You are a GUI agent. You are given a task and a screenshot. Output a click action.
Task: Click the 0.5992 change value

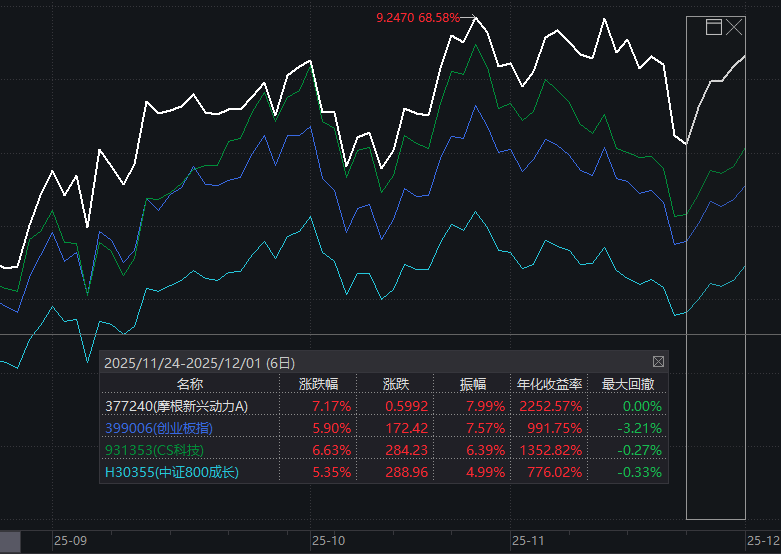coord(406,407)
